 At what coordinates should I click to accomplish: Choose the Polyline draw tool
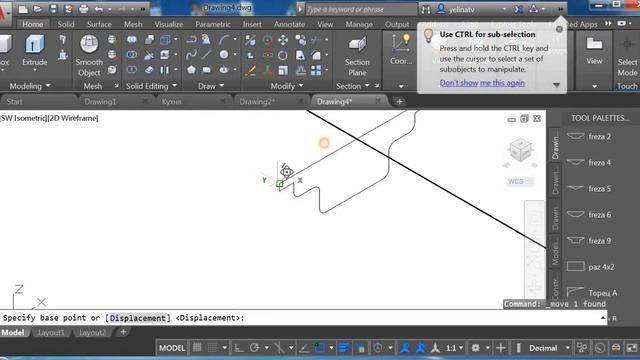[191, 40]
